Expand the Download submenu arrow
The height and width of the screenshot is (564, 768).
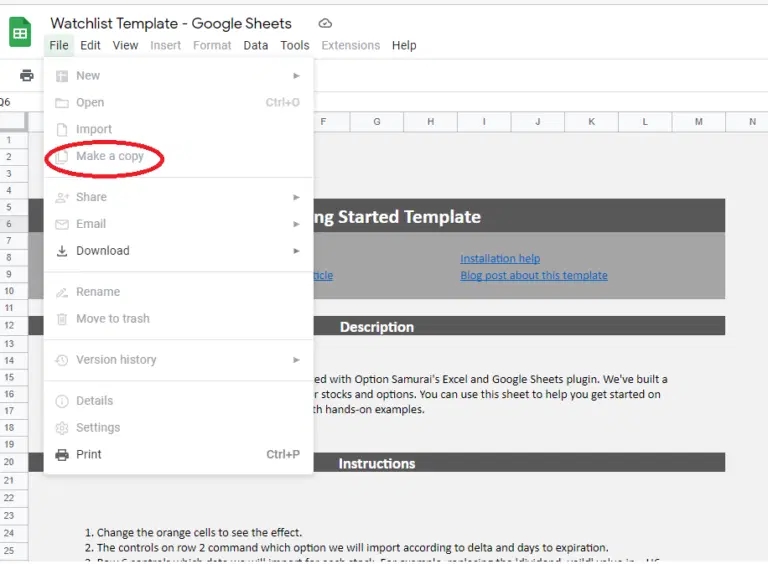pos(297,251)
